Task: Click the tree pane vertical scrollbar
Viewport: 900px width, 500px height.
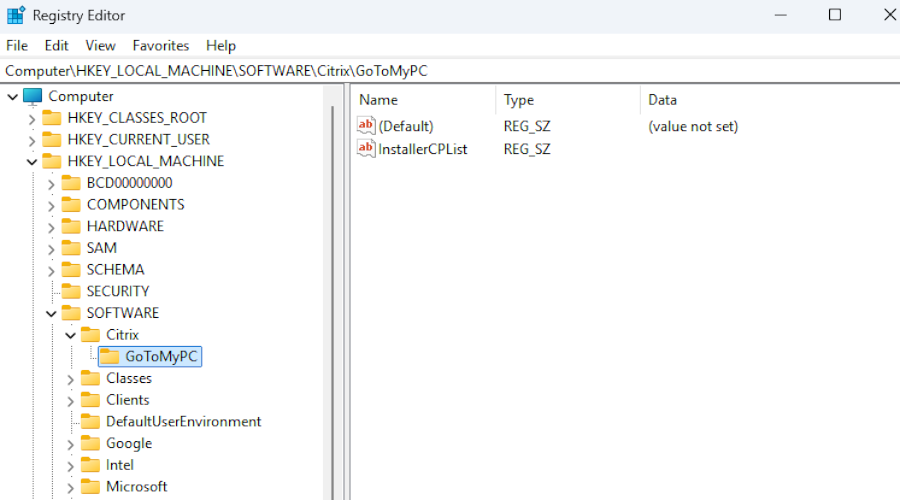Action: 334,300
